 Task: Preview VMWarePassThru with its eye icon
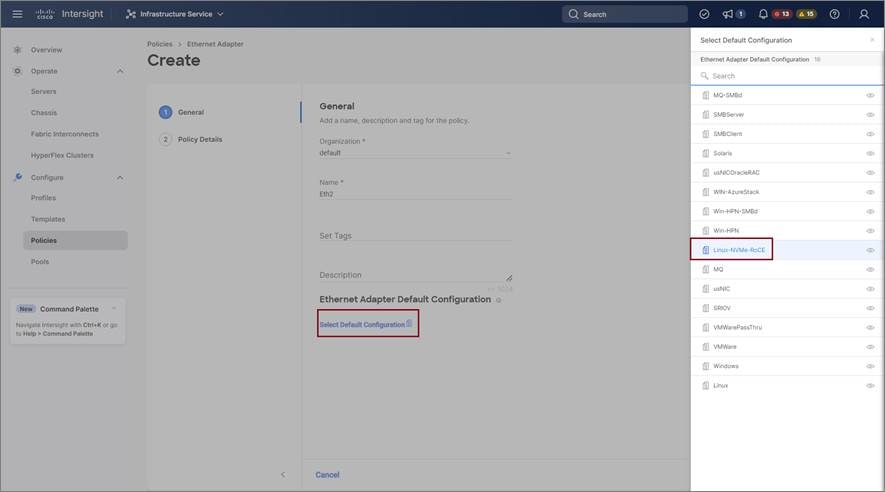(870, 327)
